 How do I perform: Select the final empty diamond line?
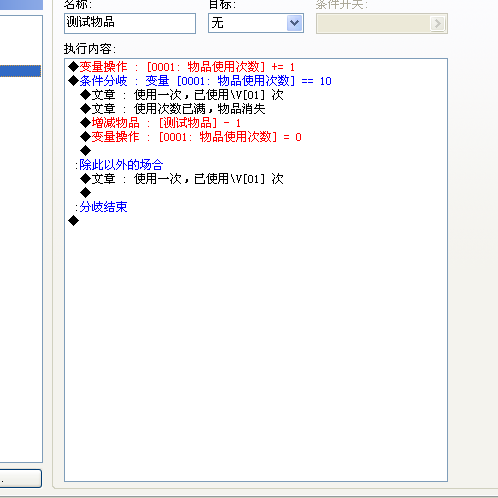(x=73, y=221)
